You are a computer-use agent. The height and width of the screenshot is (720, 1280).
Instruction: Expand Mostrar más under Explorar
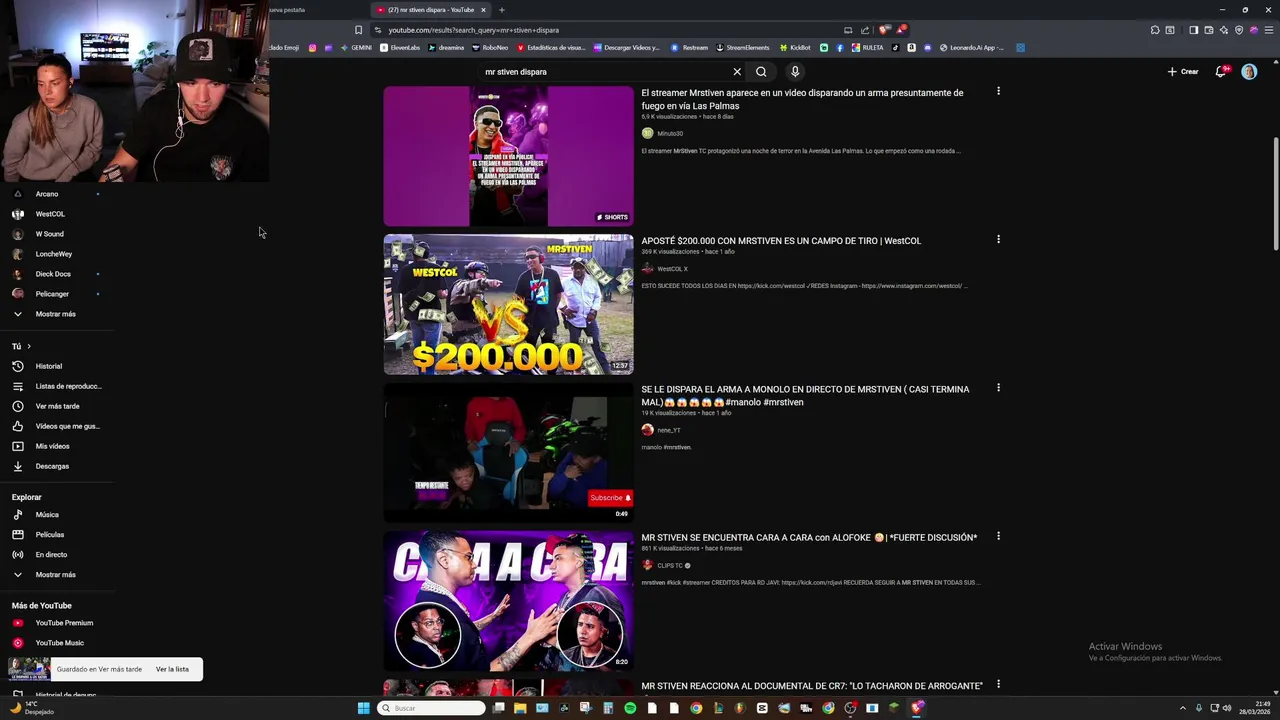click(57, 574)
